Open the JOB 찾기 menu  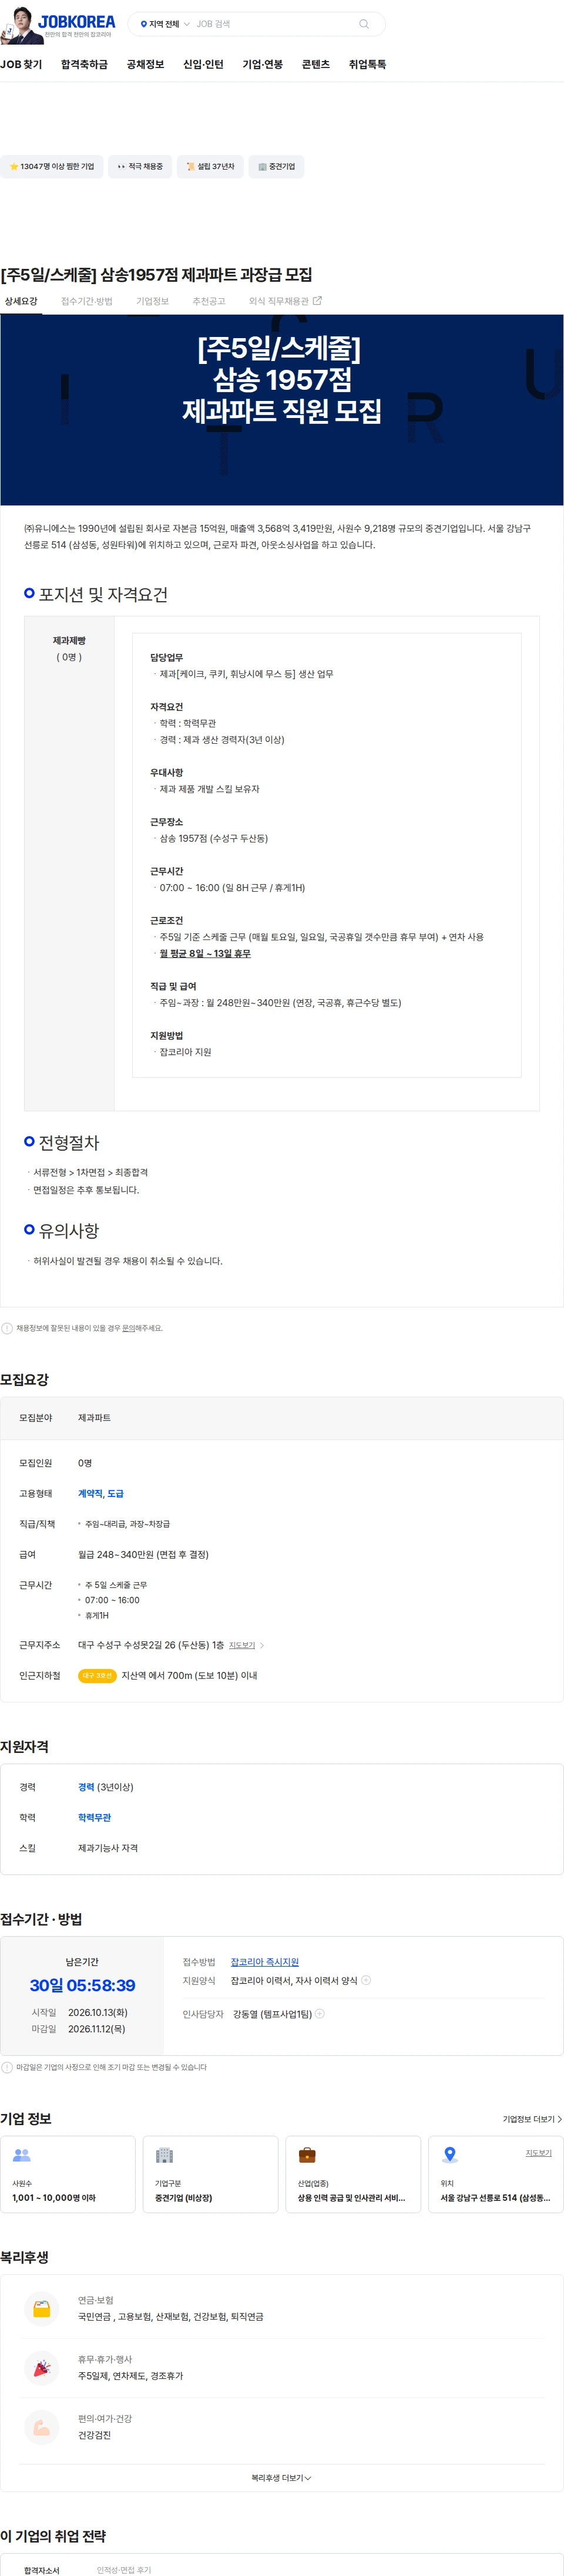click(21, 64)
